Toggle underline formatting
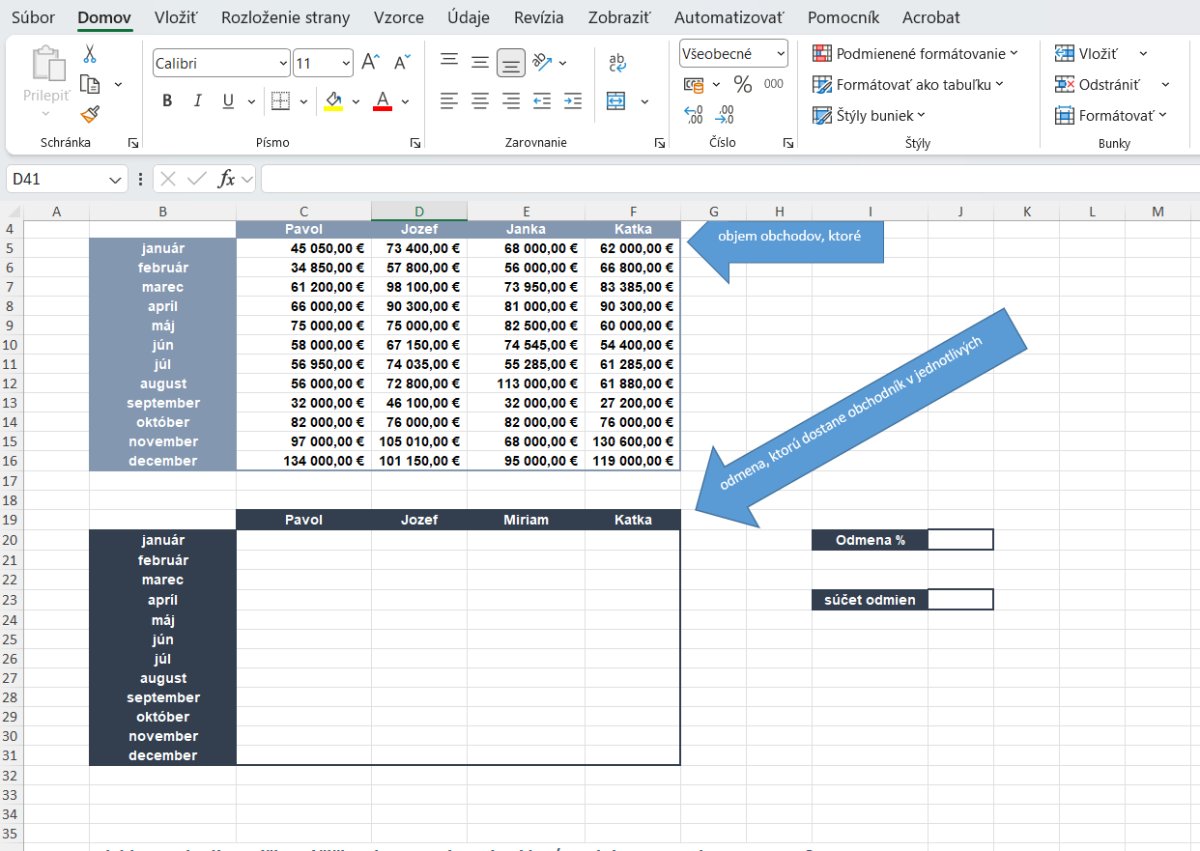Viewport: 1200px width, 851px height. (227, 101)
